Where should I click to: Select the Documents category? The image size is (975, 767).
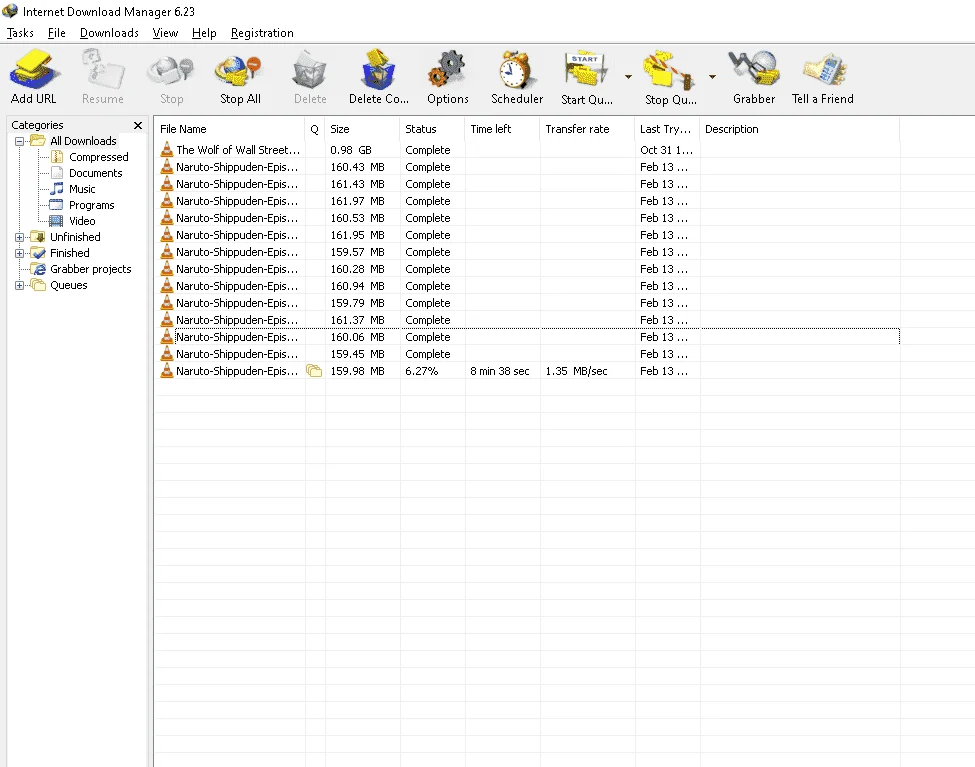click(x=96, y=174)
